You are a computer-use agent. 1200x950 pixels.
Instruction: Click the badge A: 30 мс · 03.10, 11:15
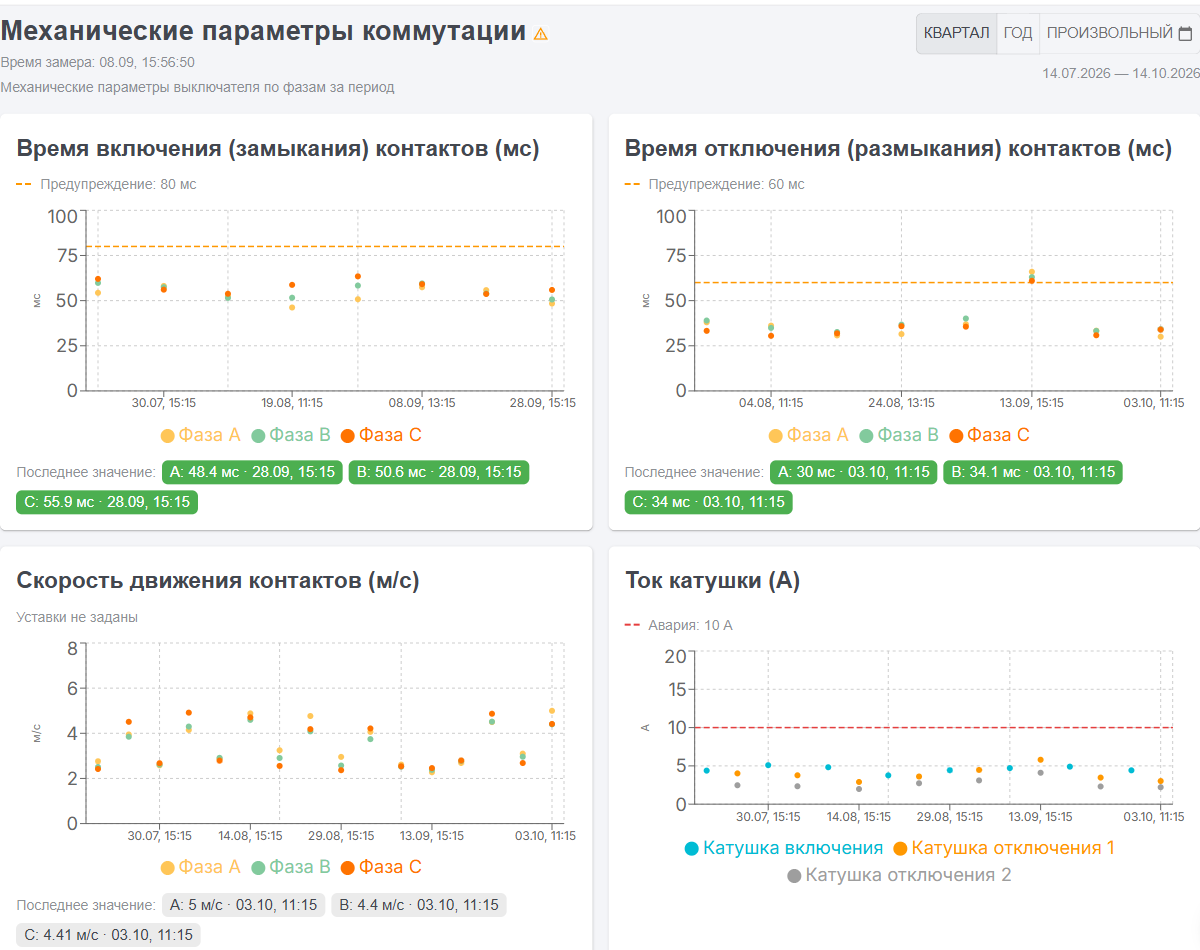click(853, 472)
